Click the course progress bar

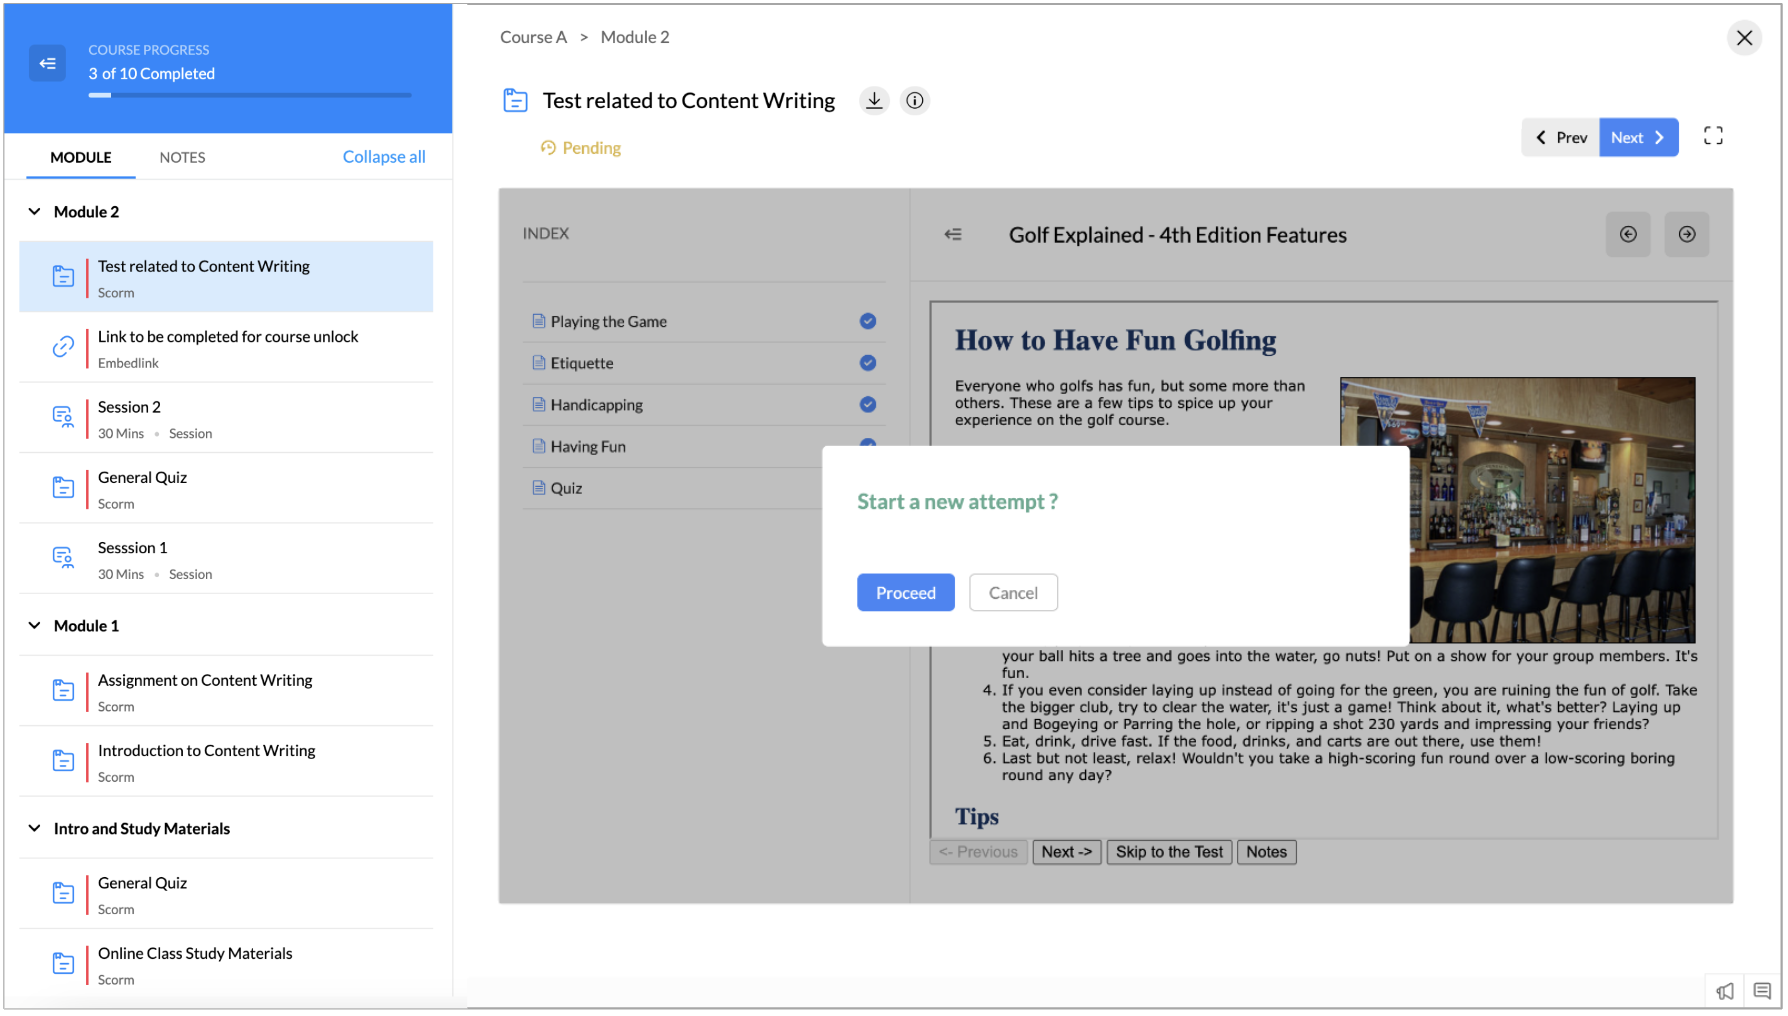click(249, 96)
